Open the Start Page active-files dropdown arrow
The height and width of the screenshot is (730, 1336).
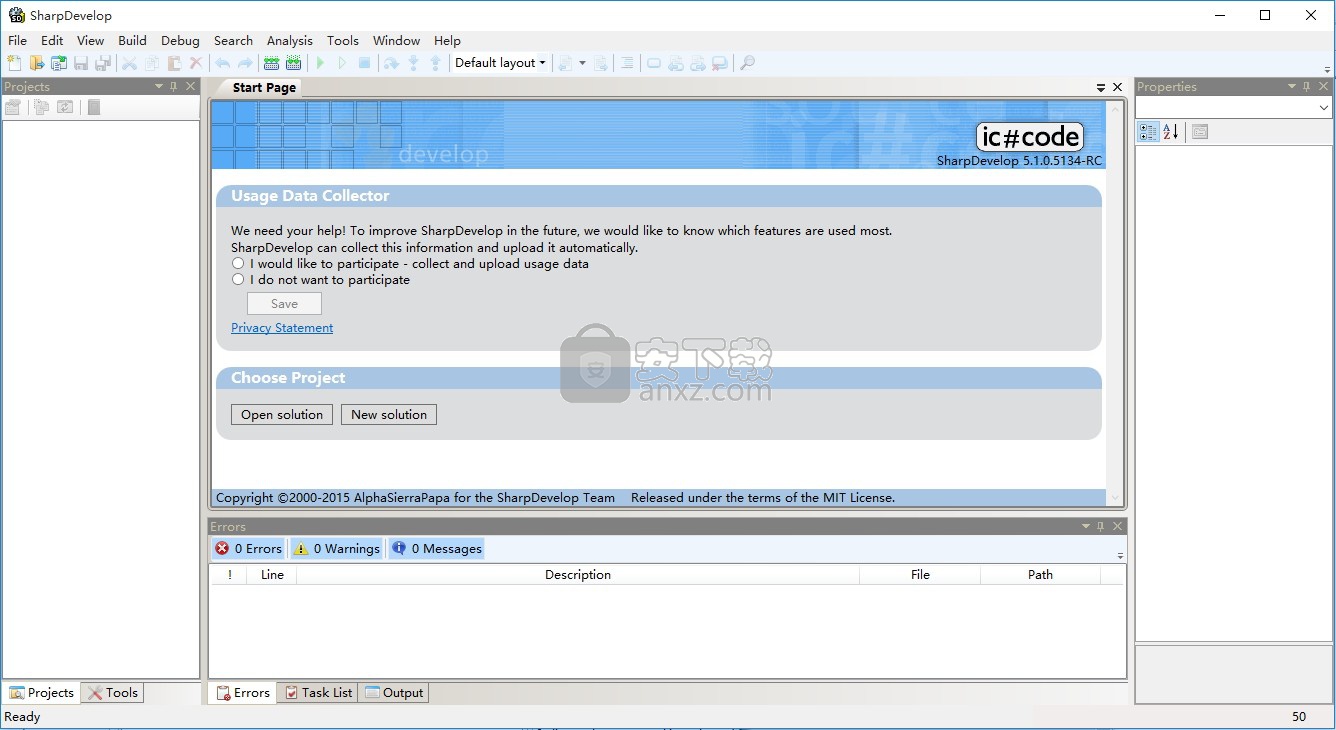click(1101, 88)
